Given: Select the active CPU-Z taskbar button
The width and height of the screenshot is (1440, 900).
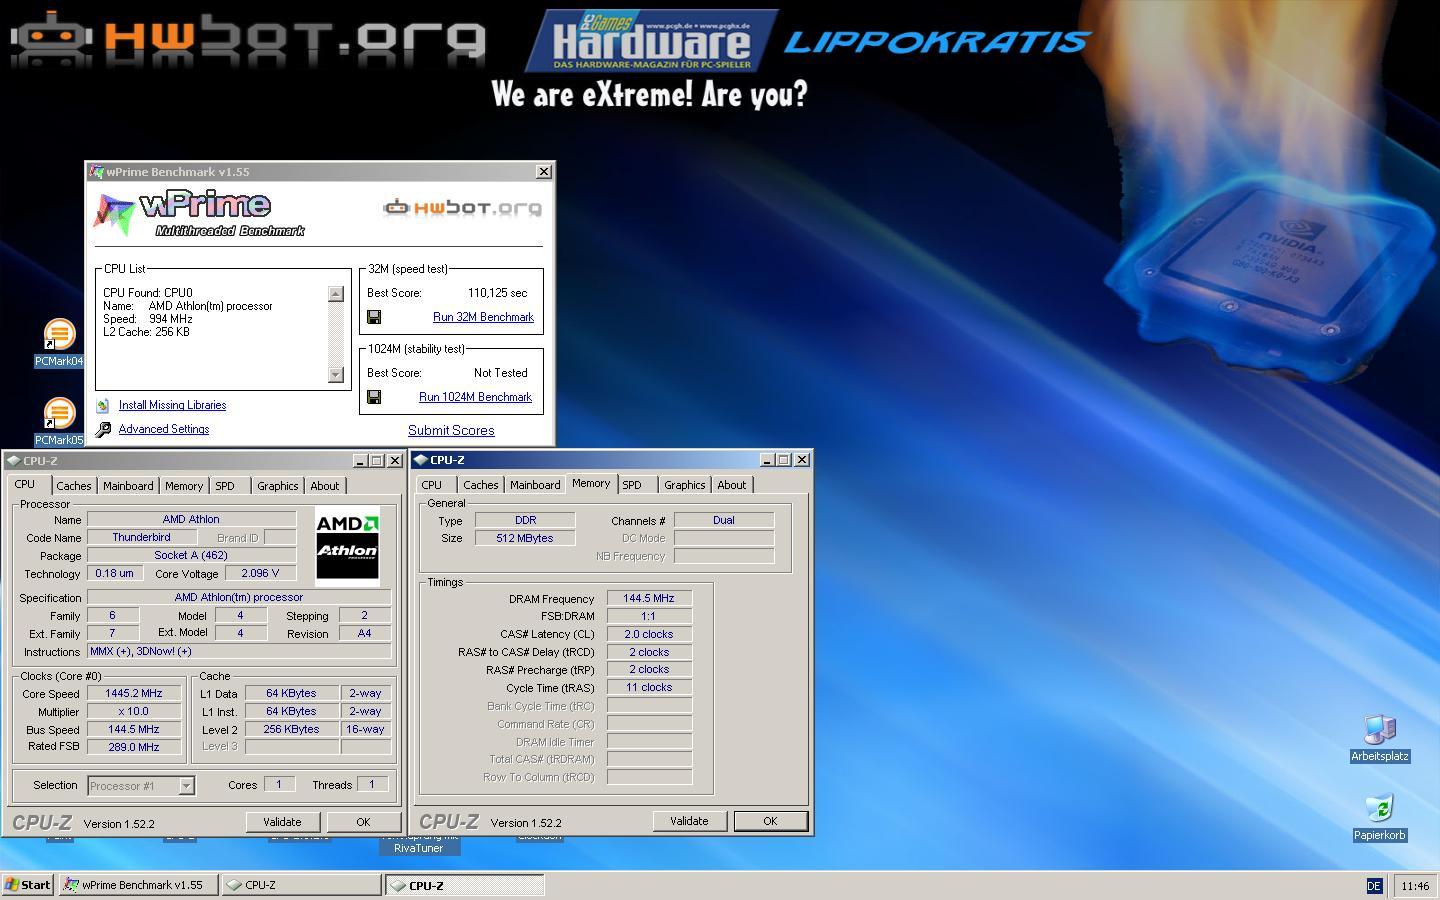Looking at the screenshot, I should (465, 885).
